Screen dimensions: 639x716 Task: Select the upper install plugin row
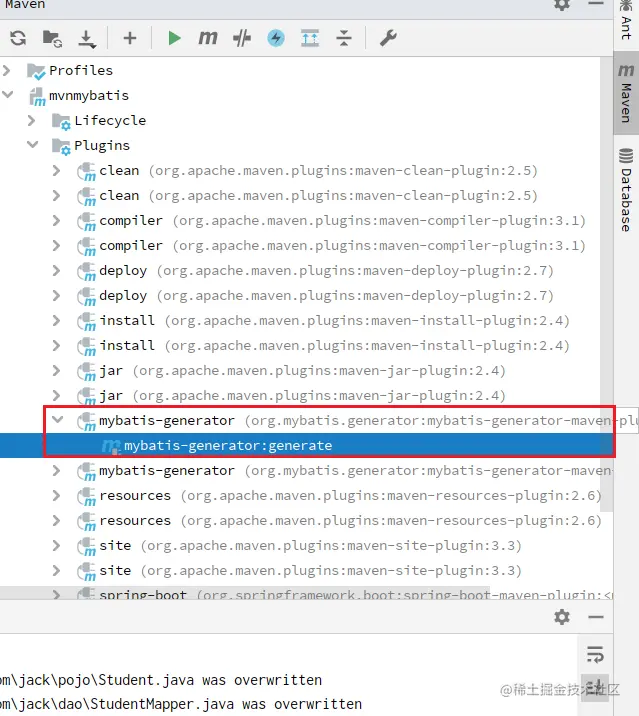[334, 321]
